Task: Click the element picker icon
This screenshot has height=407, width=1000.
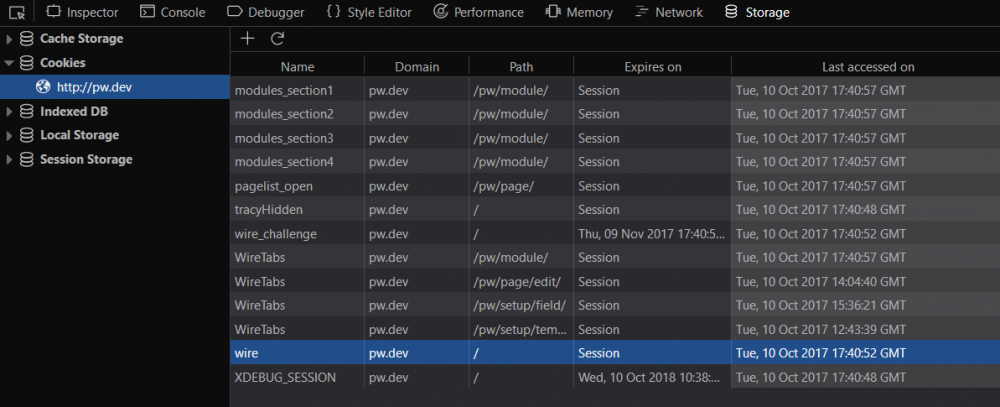Action: coord(17,13)
